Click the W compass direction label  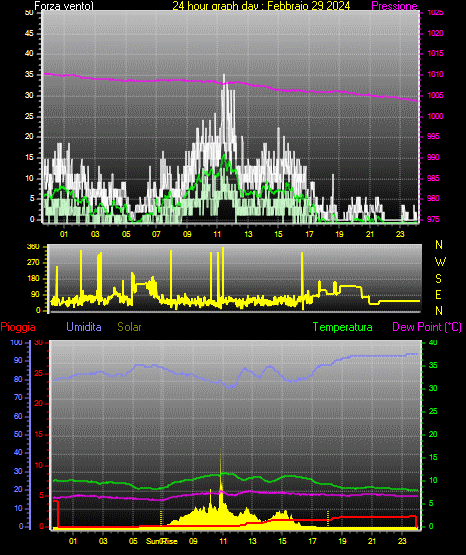440,262
